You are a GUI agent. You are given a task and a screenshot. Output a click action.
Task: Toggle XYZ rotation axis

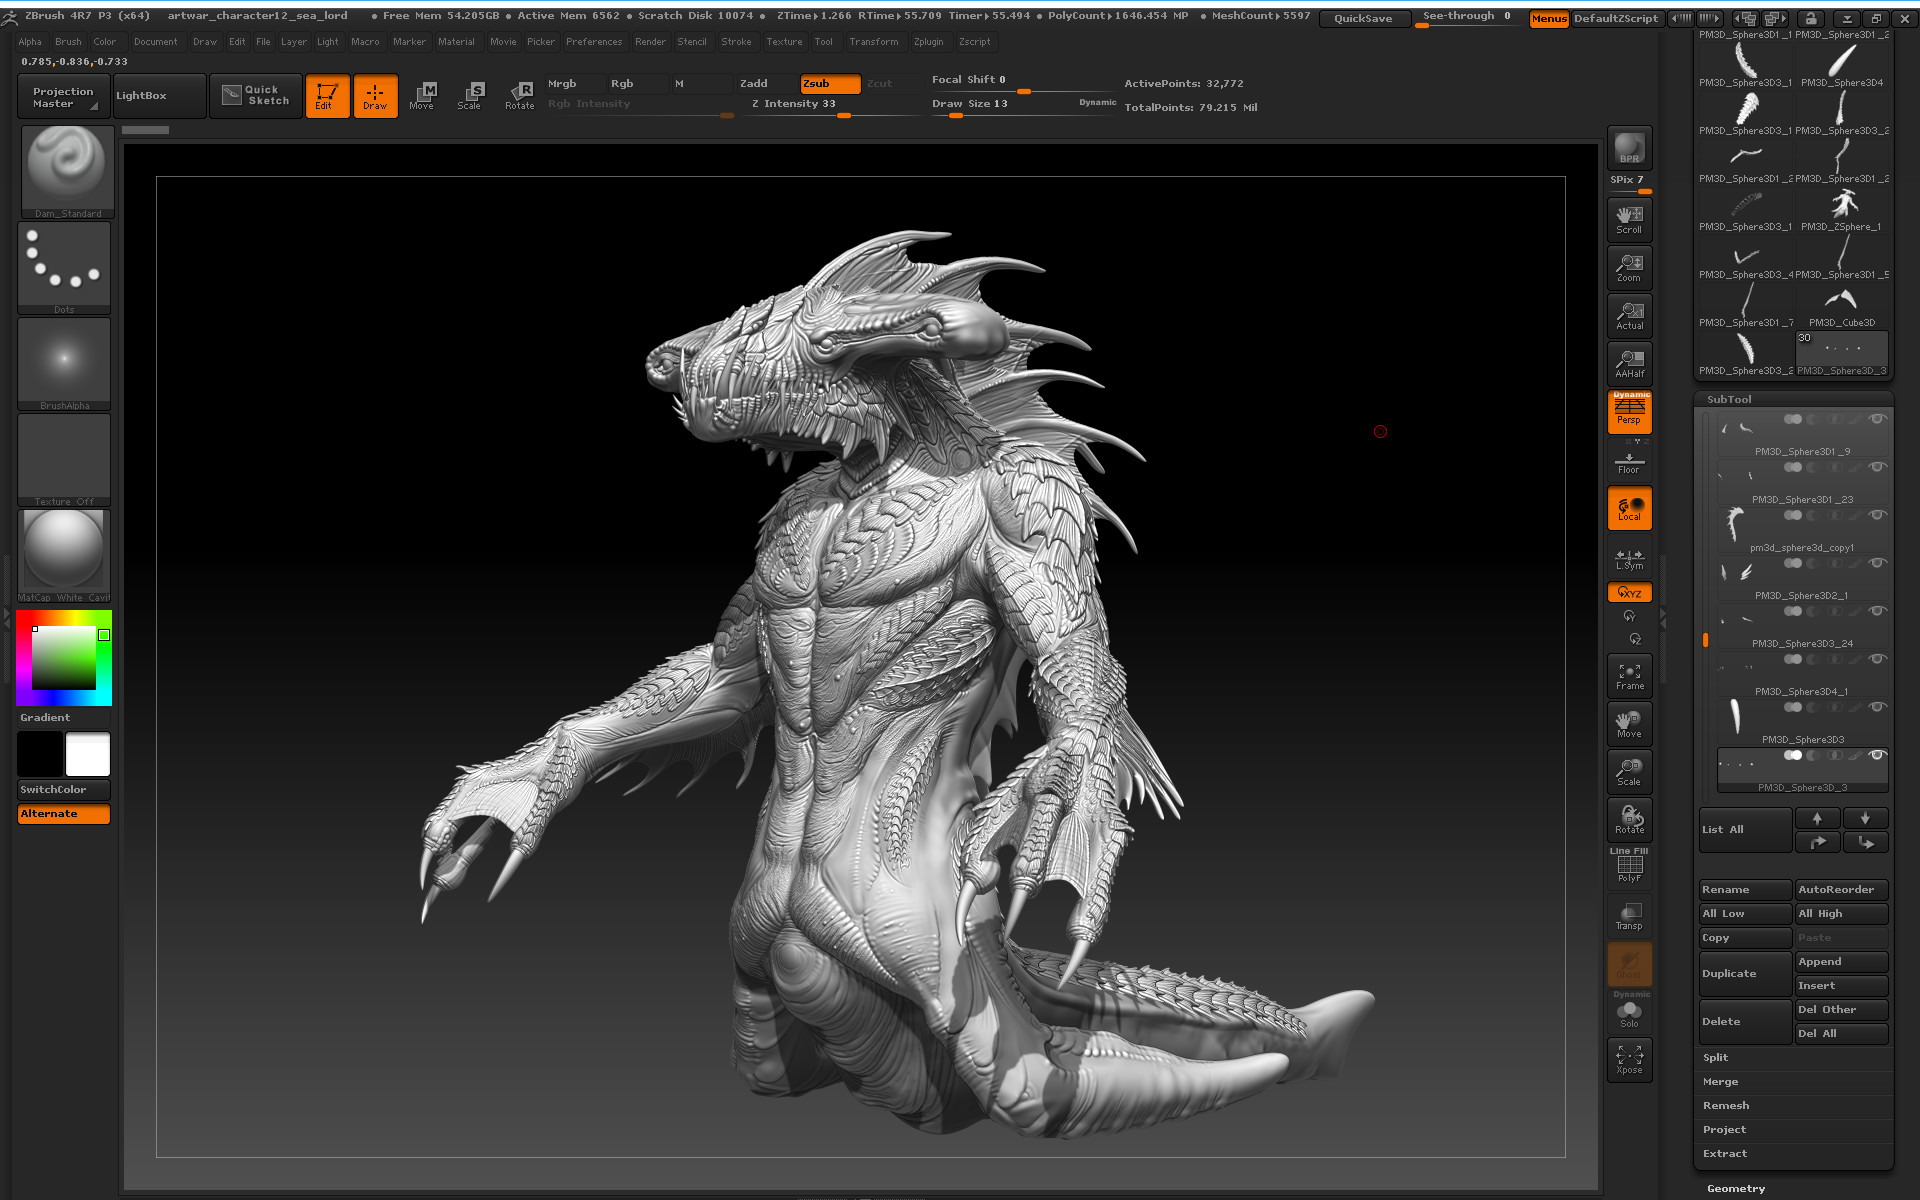tap(1629, 592)
